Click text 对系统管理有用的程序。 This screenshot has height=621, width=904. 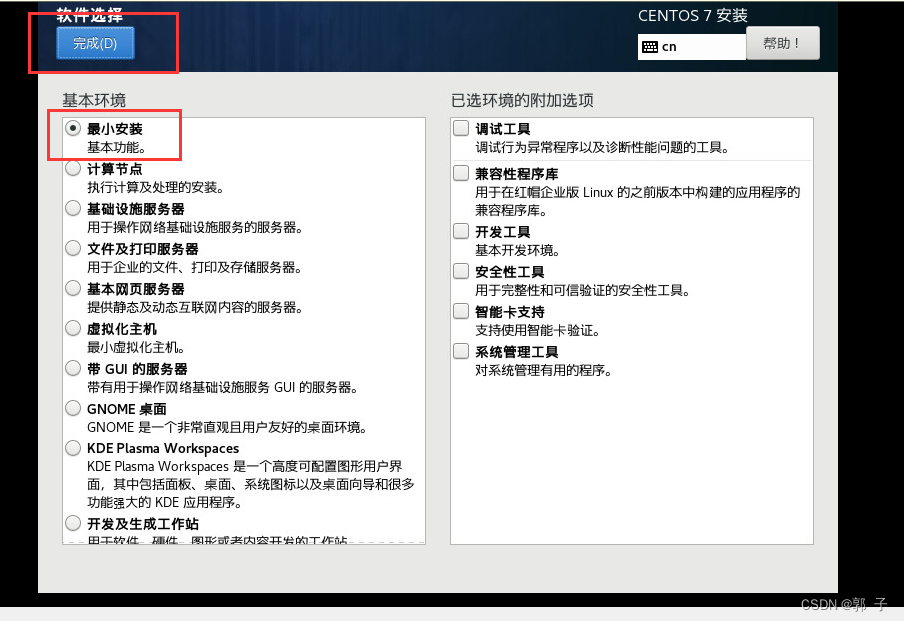click(x=543, y=370)
